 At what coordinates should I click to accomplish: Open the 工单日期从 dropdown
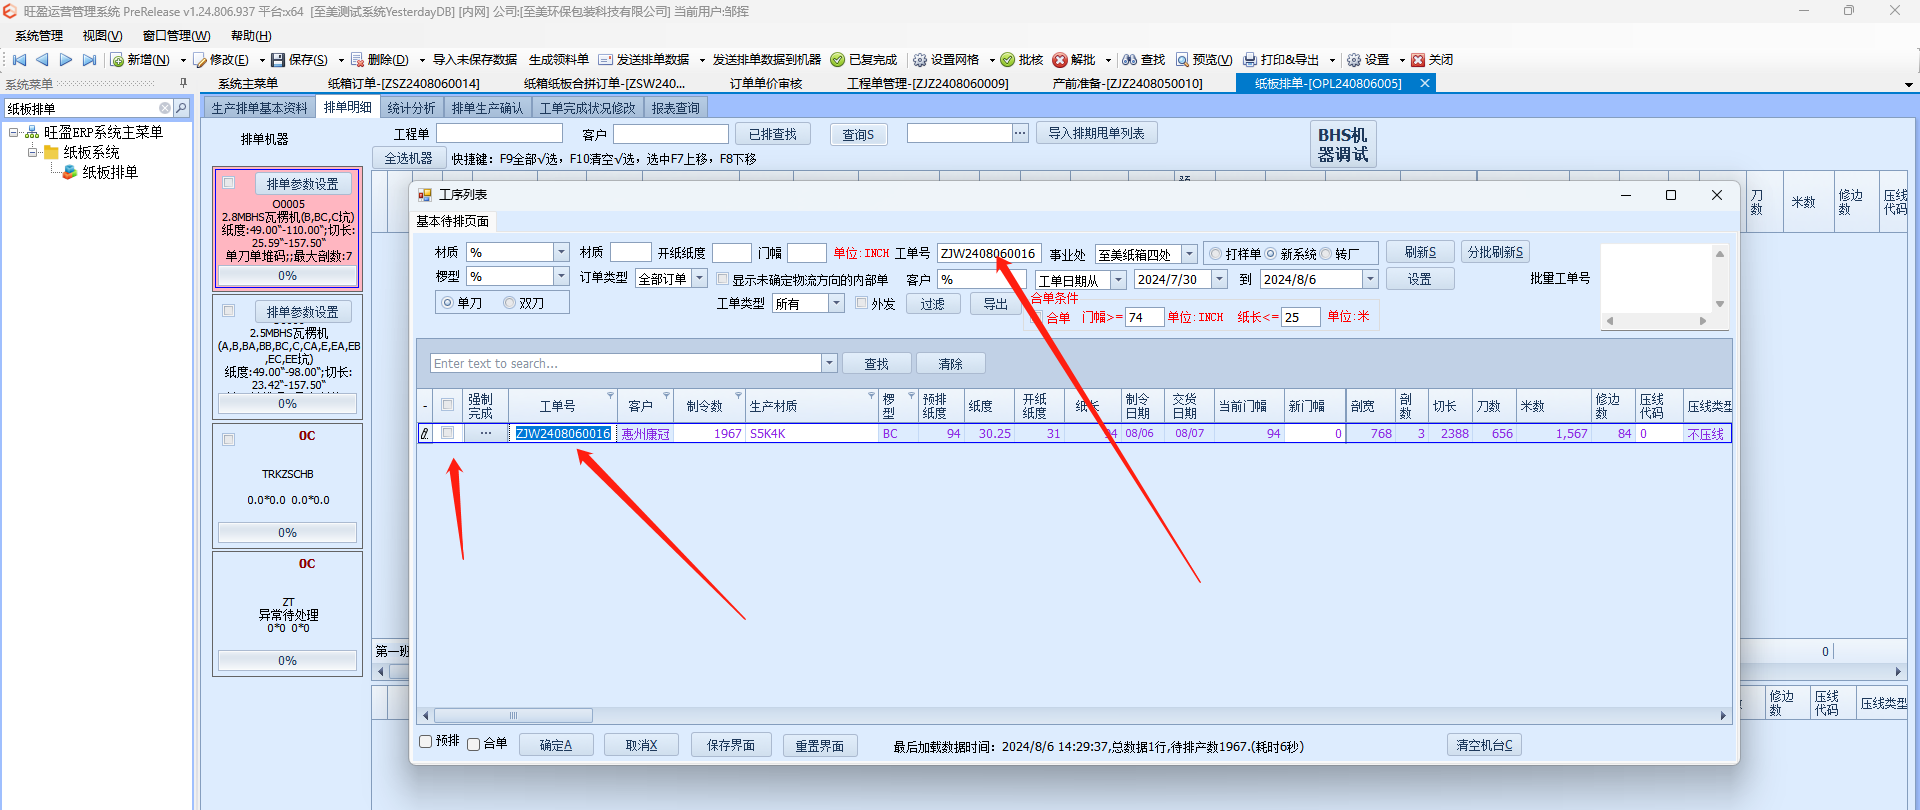[x=1119, y=280]
